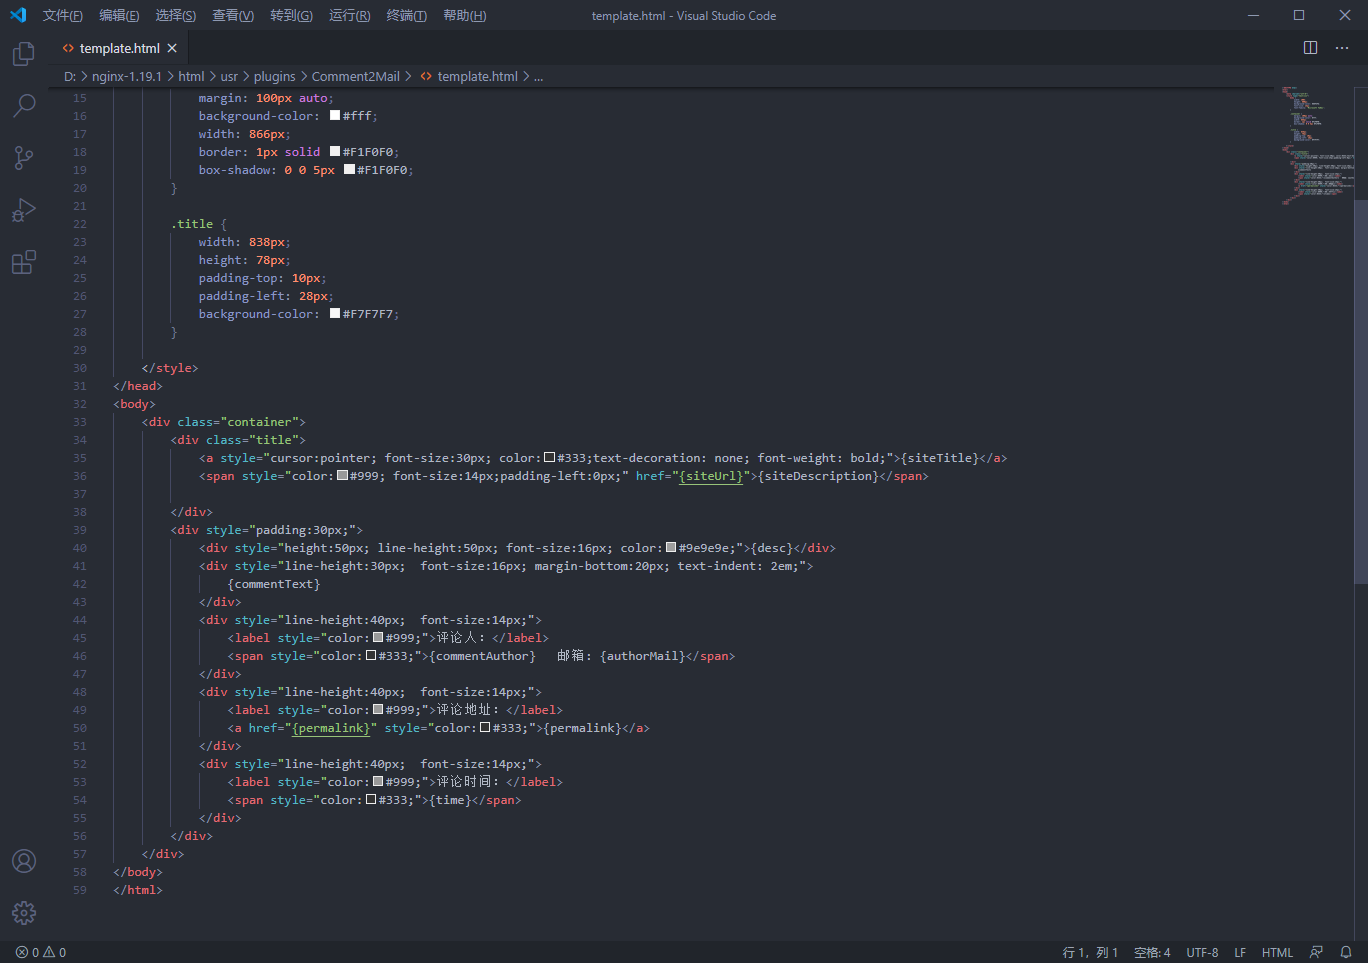This screenshot has width=1368, height=963.
Task: Click line number 33 in the gutter
Action: point(80,422)
